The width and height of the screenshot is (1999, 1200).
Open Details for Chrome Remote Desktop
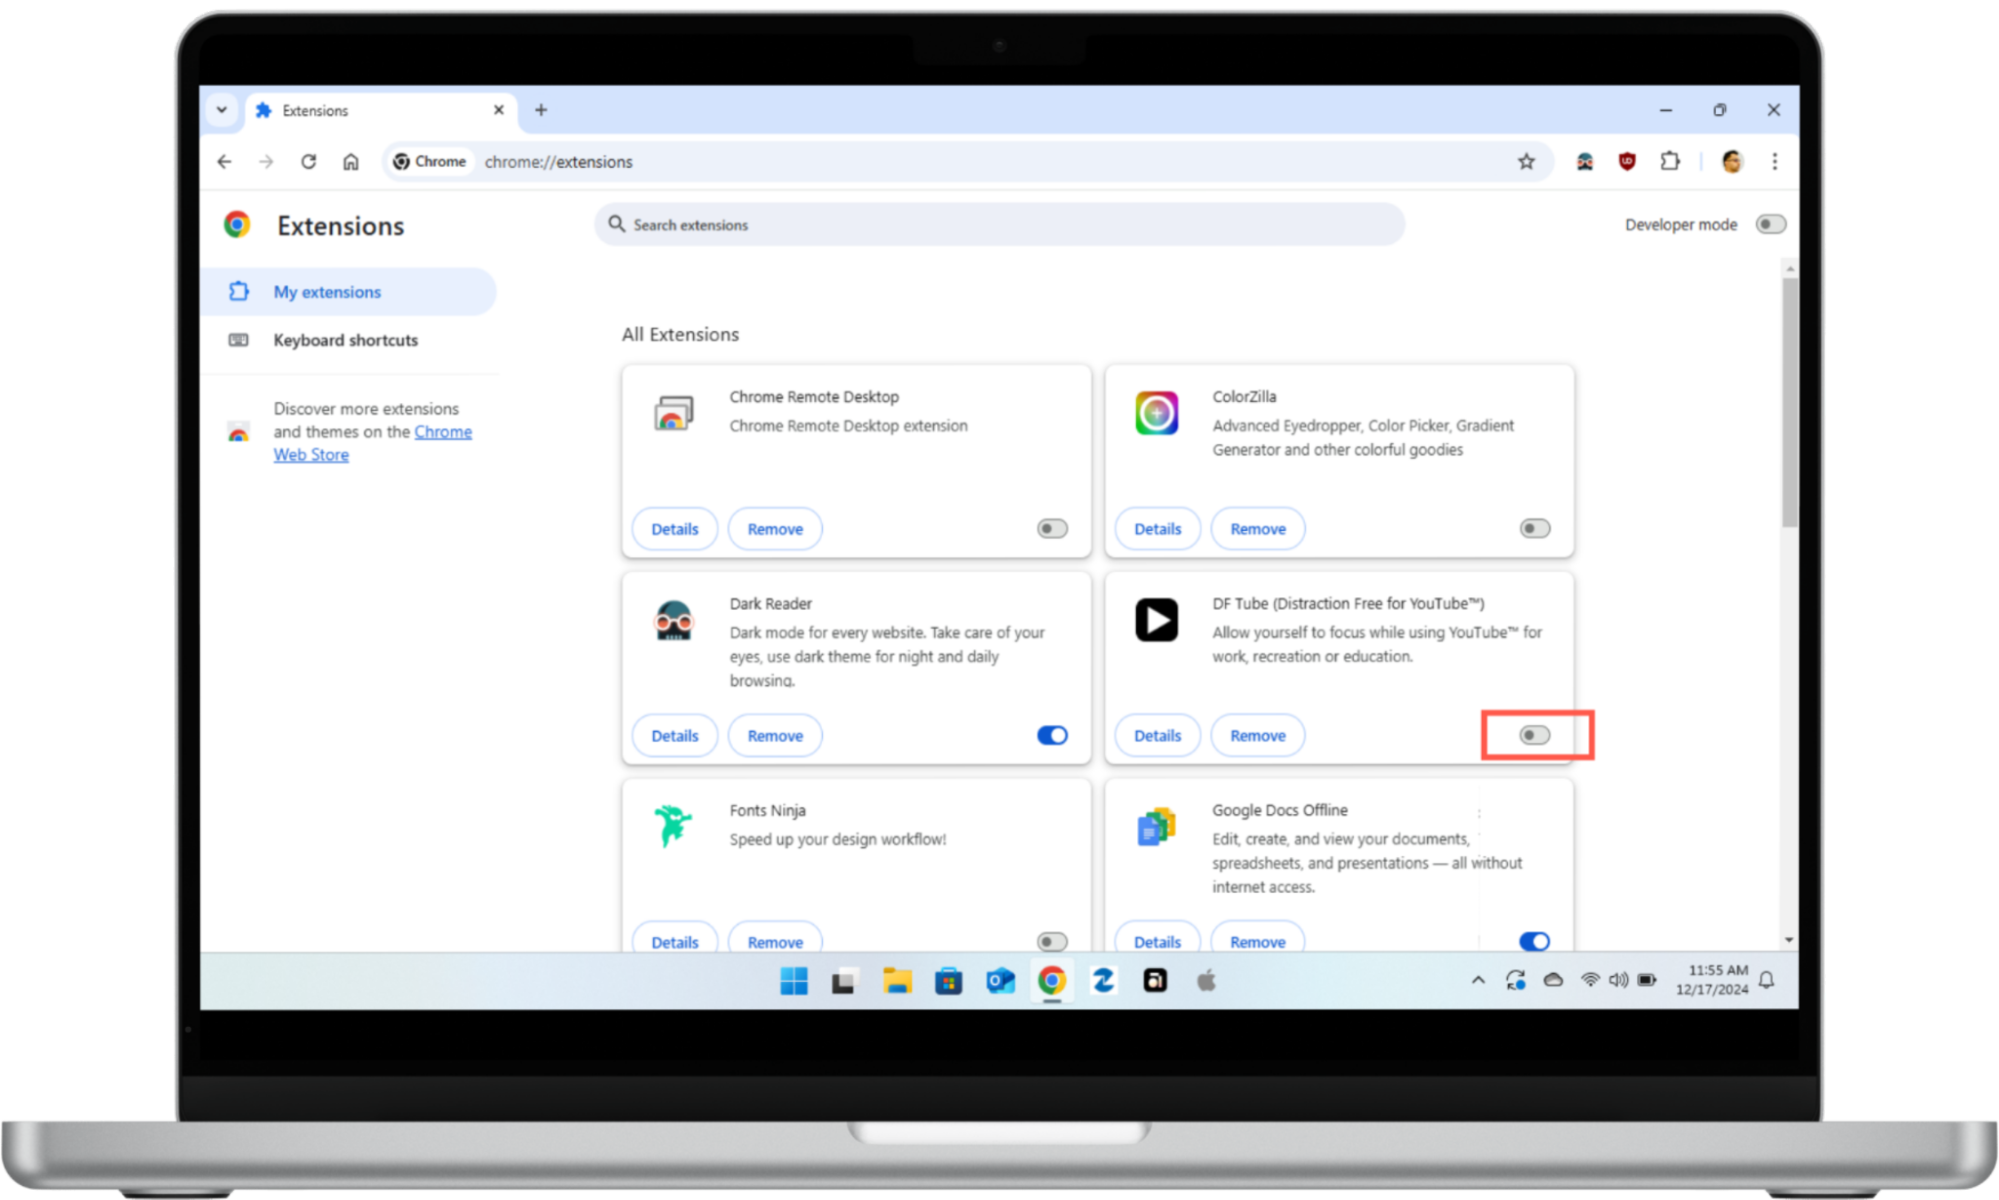[675, 529]
